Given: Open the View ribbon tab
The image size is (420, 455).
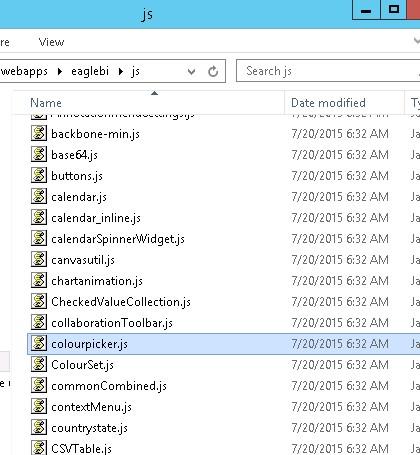Looking at the screenshot, I should [x=51, y=42].
